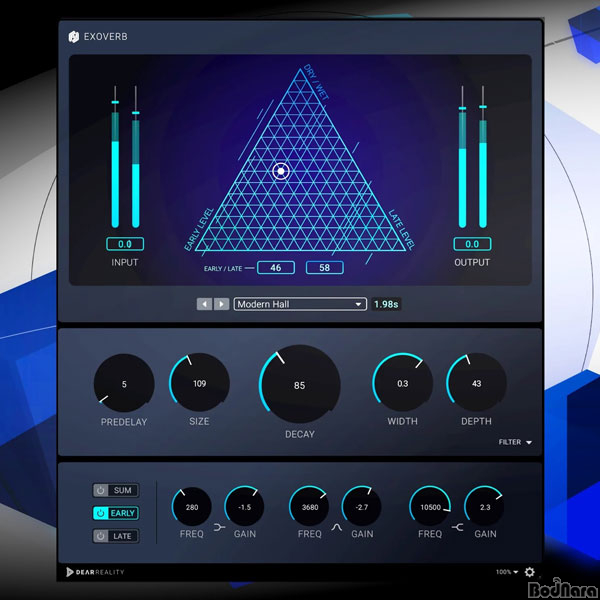The height and width of the screenshot is (600, 600).
Task: Click the DRY / WET label on triangle
Action: [316, 82]
